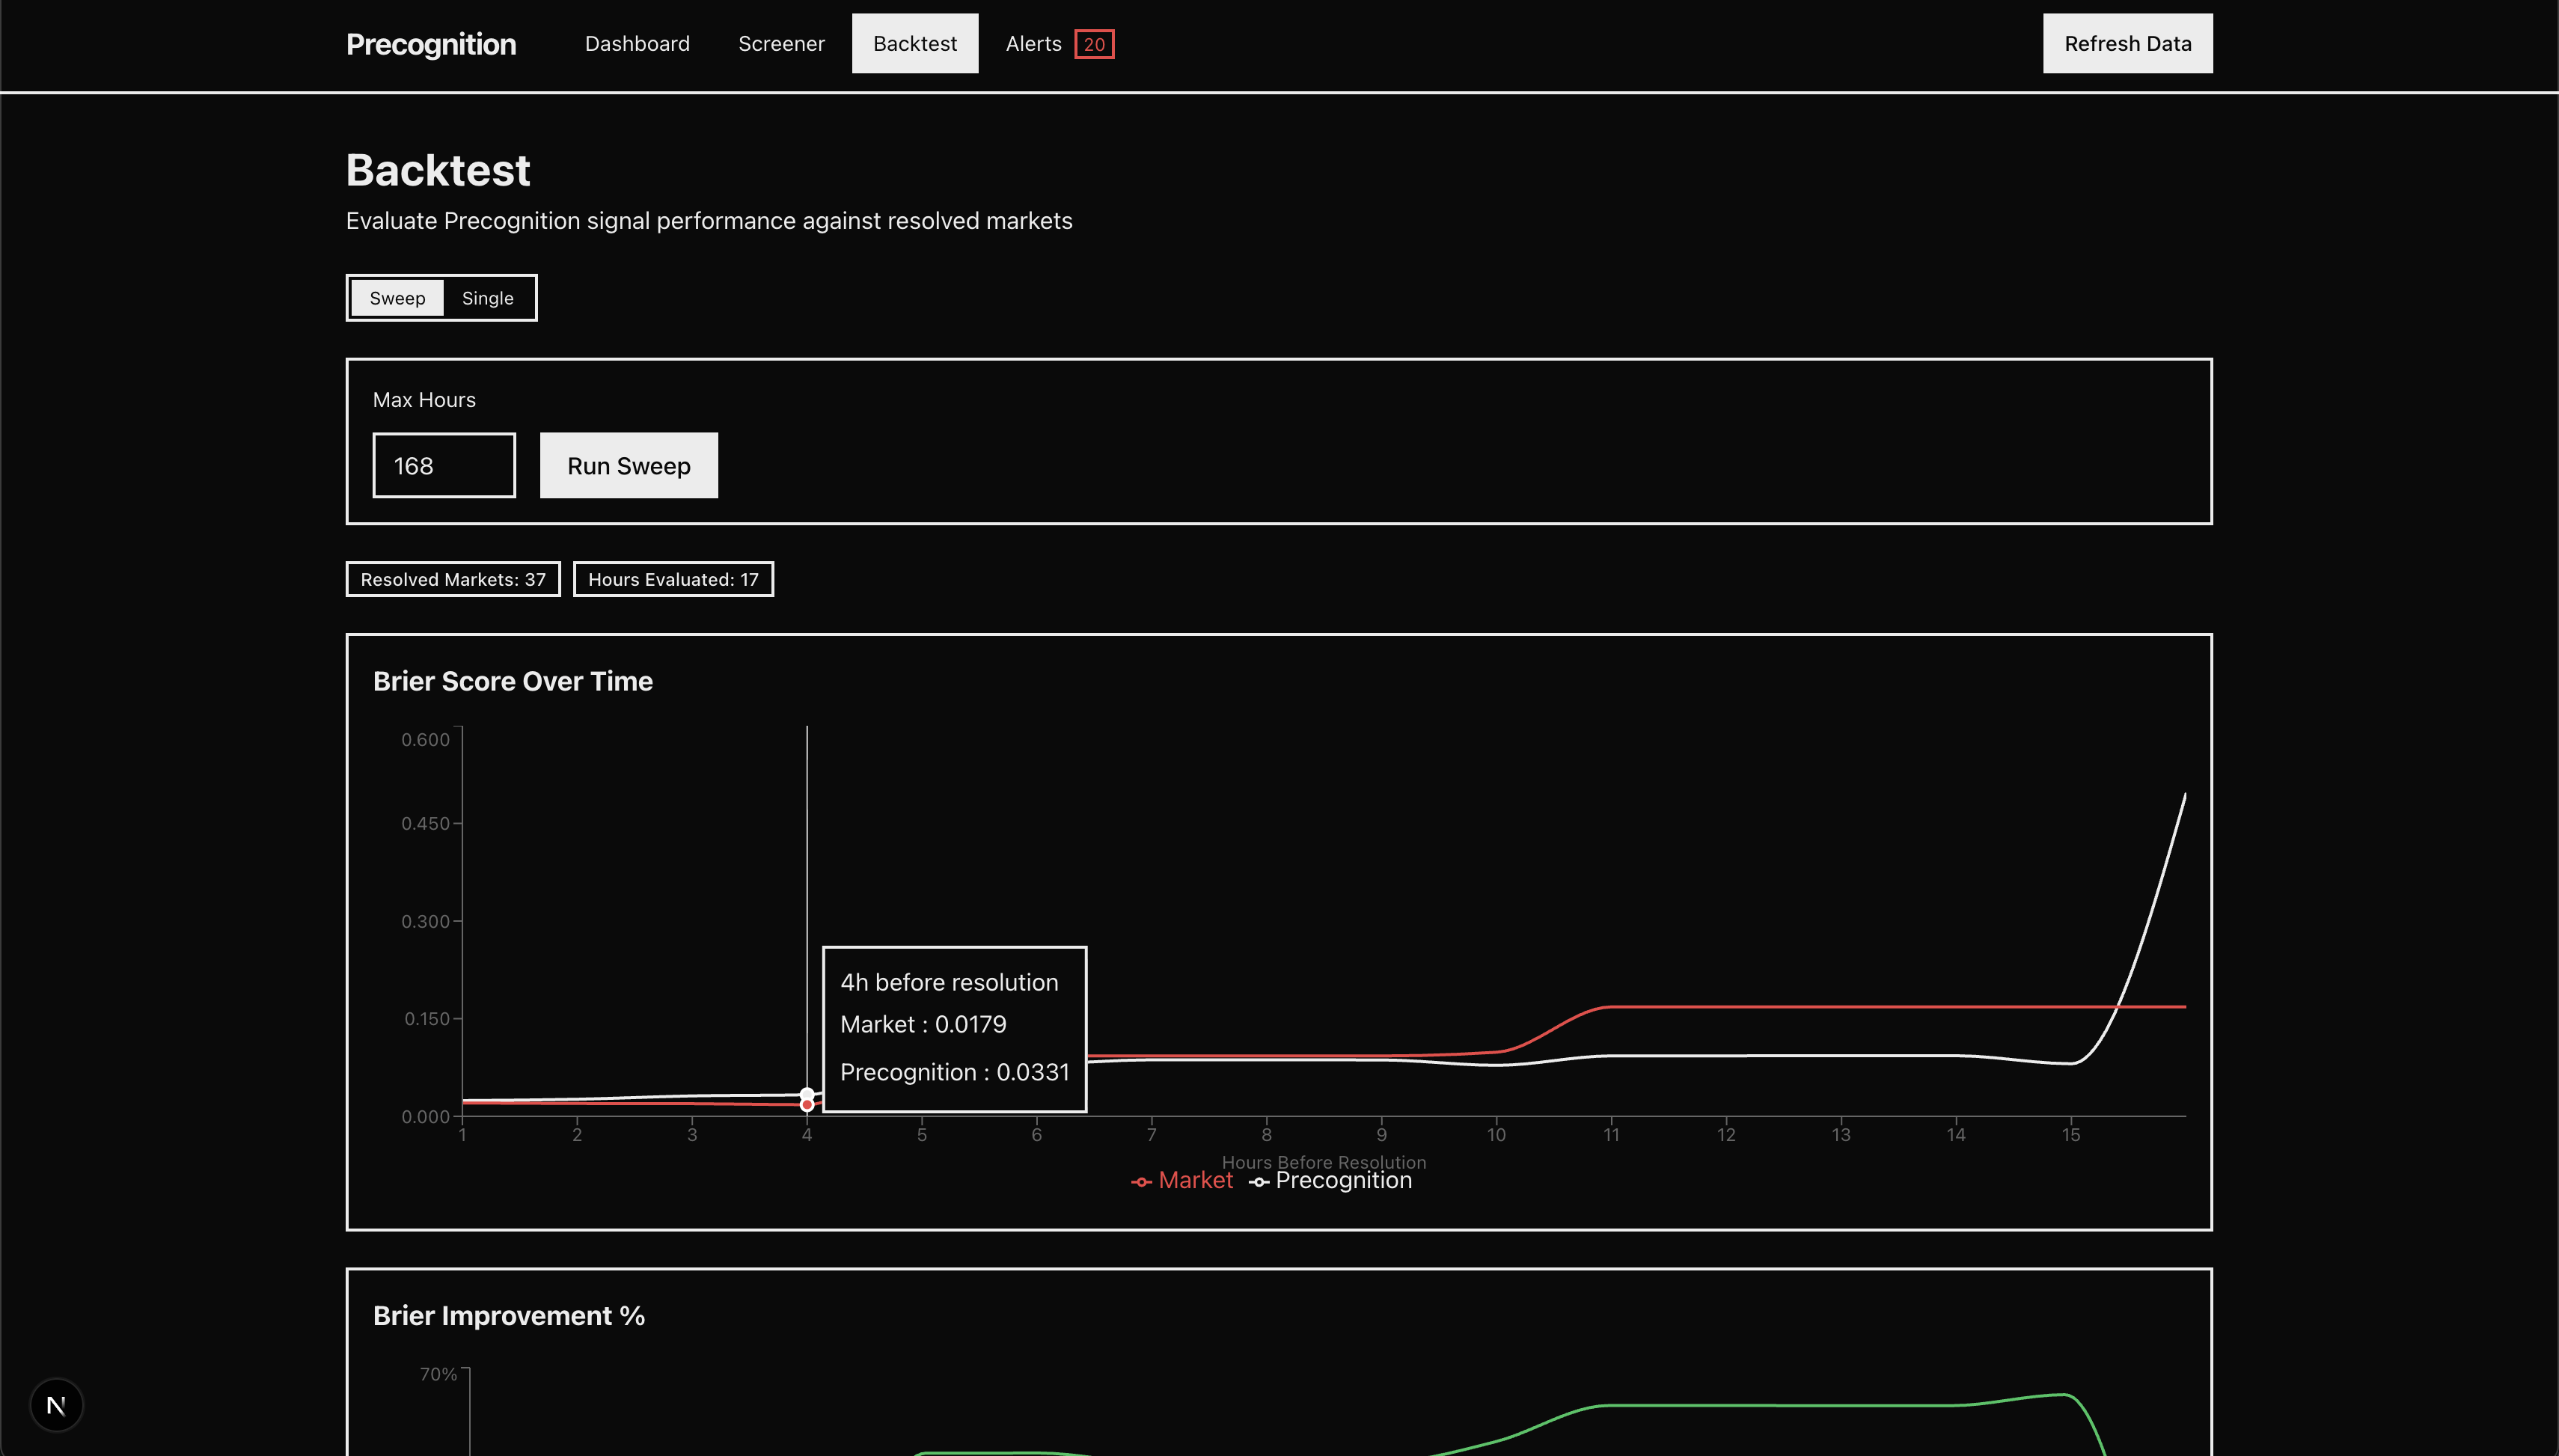
Task: Click the Refresh Data button
Action: 2127,44
